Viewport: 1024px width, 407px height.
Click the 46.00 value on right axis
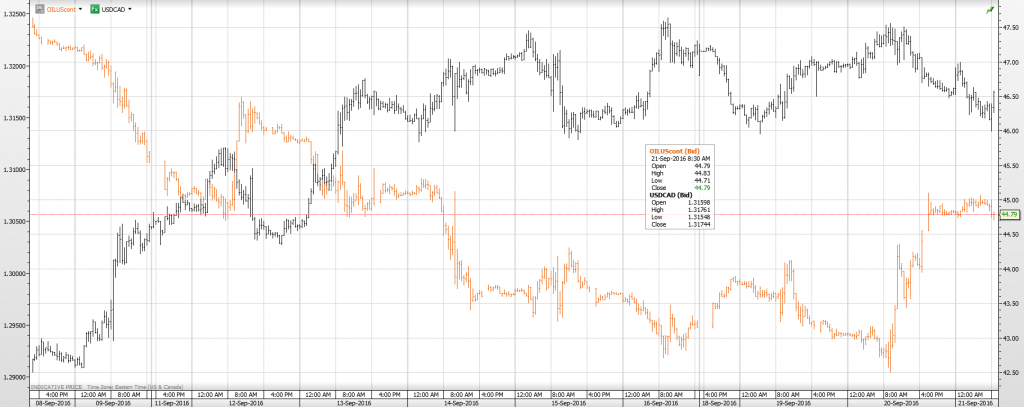[x=1009, y=131]
